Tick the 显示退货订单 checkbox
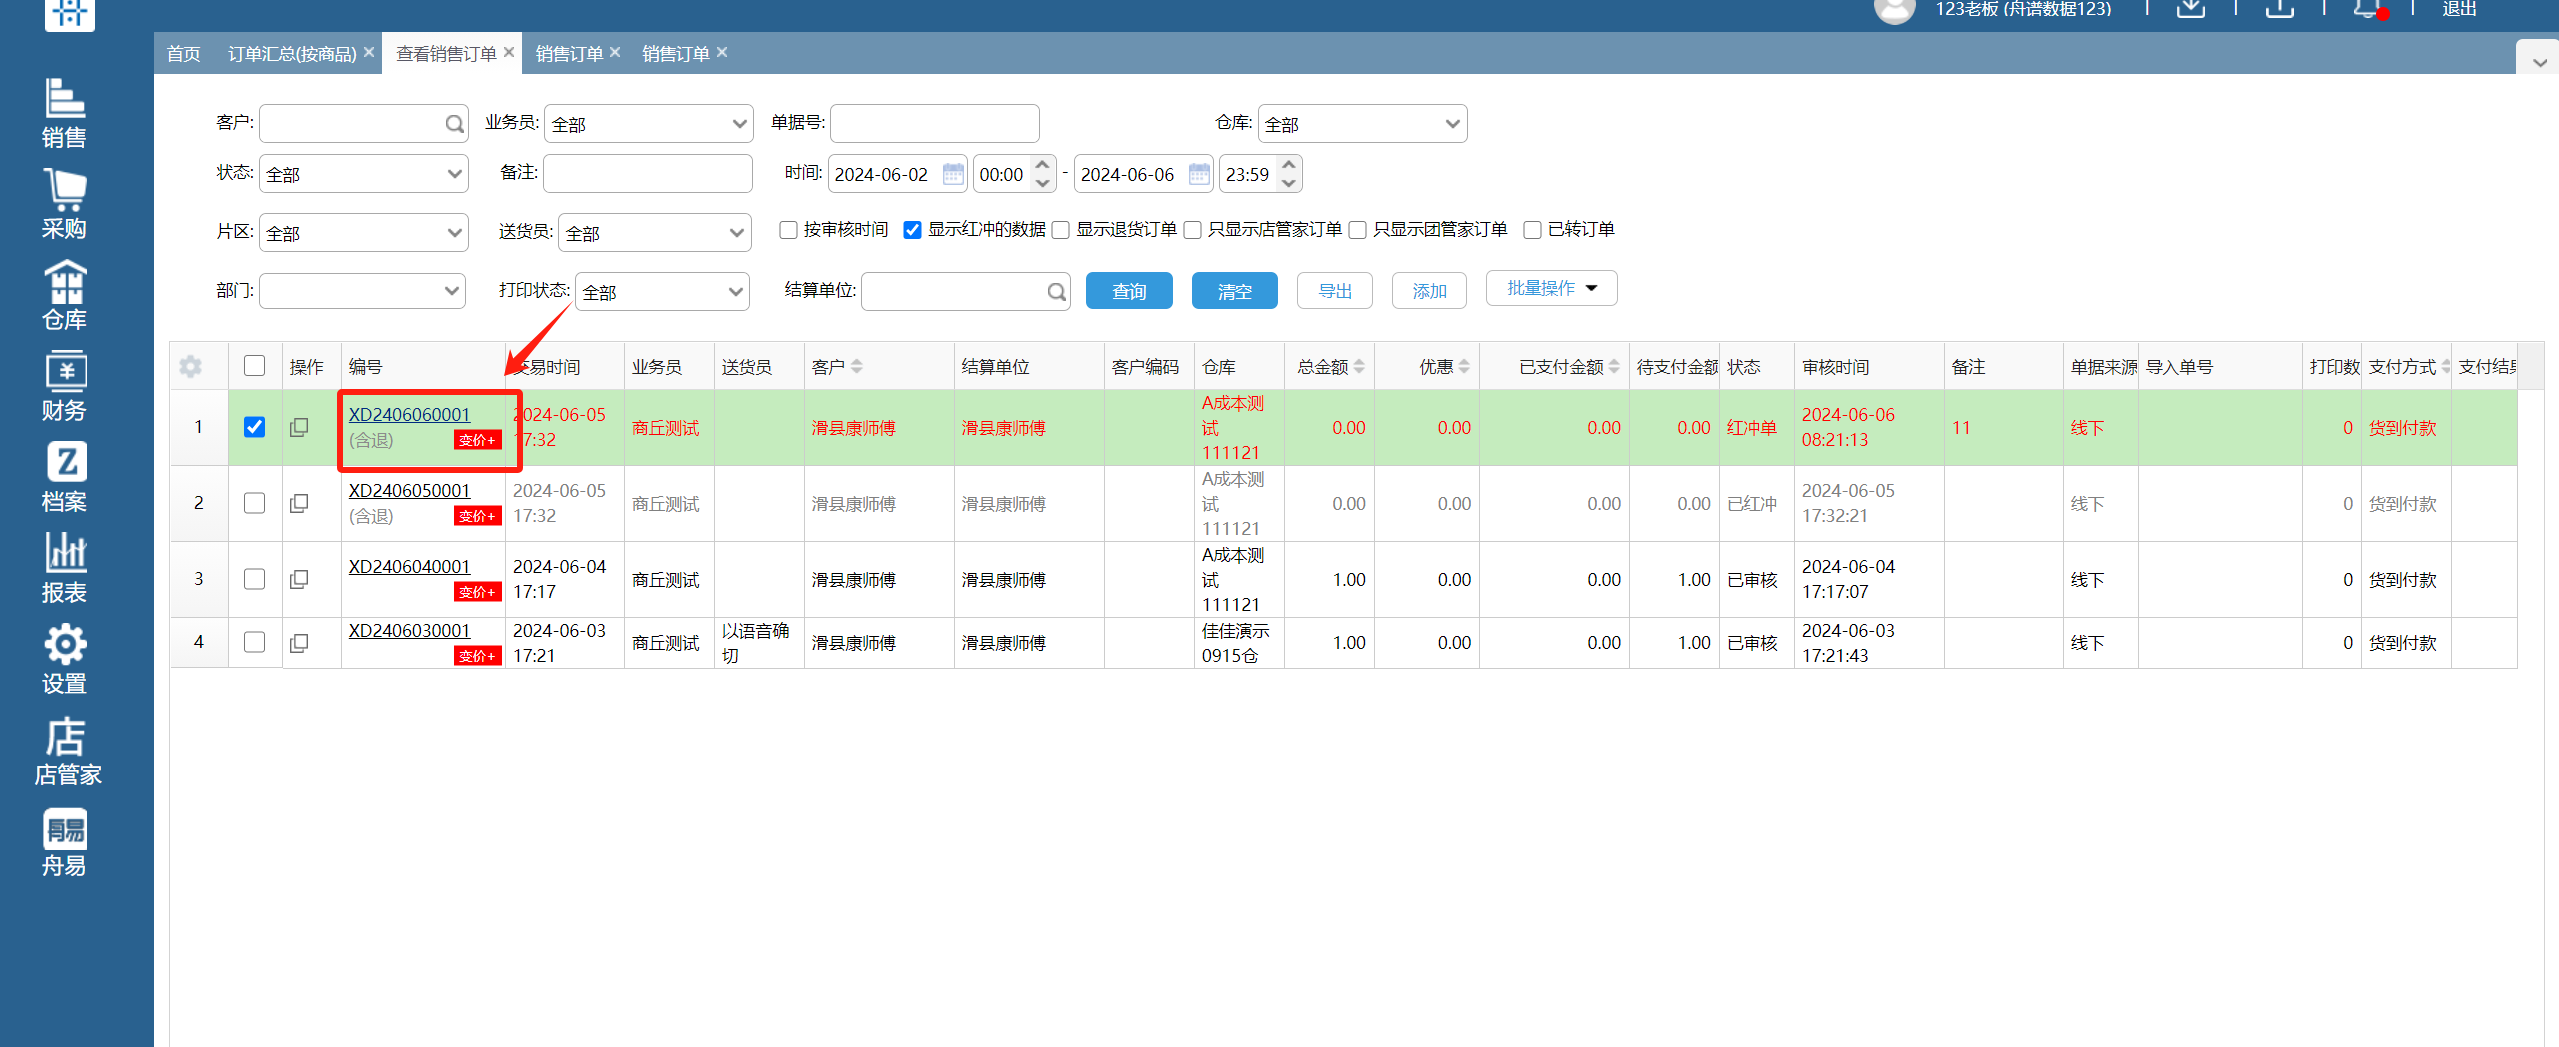This screenshot has height=1047, width=2559. 1061,230
